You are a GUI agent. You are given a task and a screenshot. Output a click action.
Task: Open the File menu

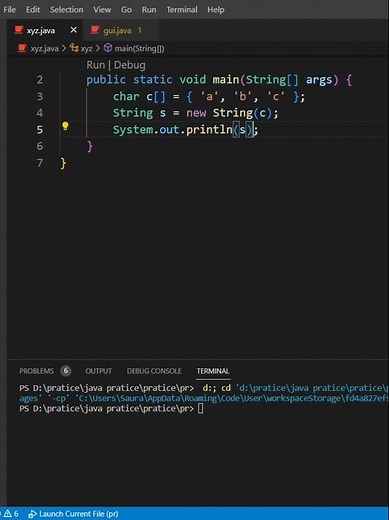[9, 10]
